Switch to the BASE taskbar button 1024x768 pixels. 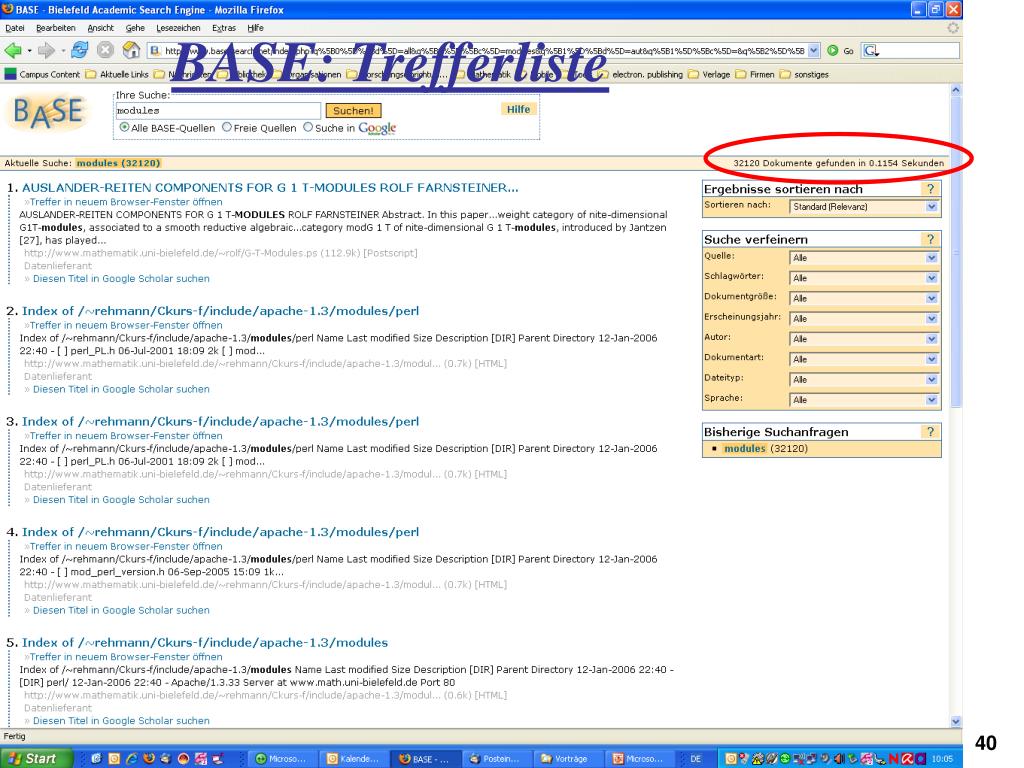[x=424, y=759]
